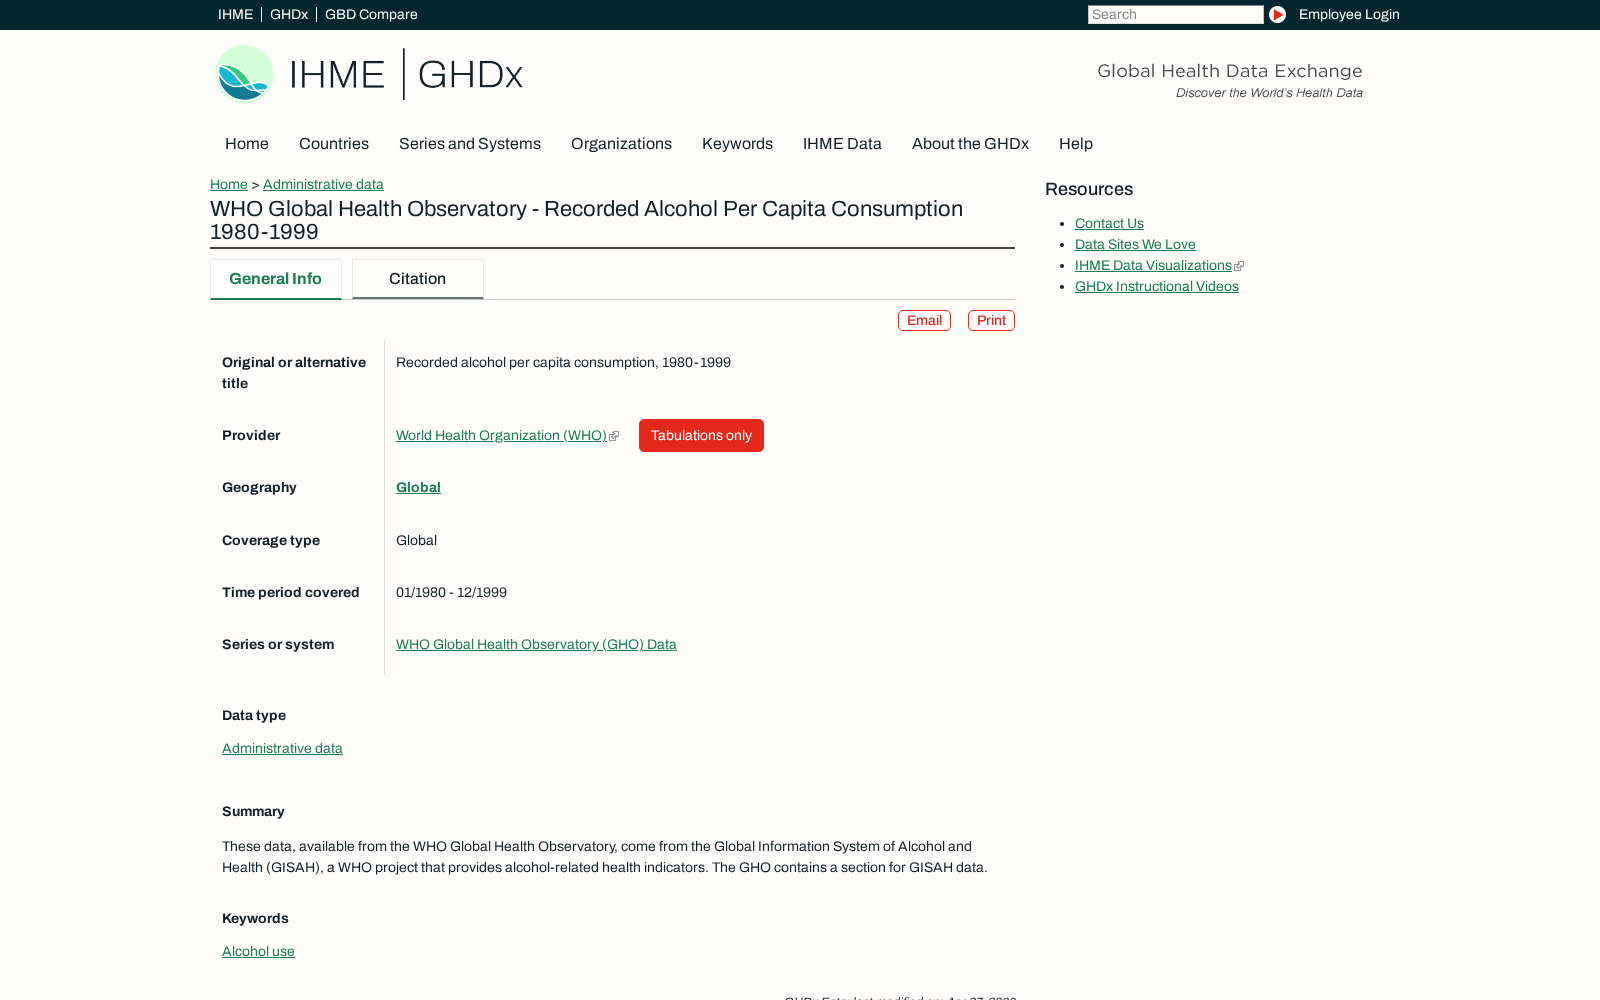
Task: Click the Tabulations only badge
Action: click(701, 435)
